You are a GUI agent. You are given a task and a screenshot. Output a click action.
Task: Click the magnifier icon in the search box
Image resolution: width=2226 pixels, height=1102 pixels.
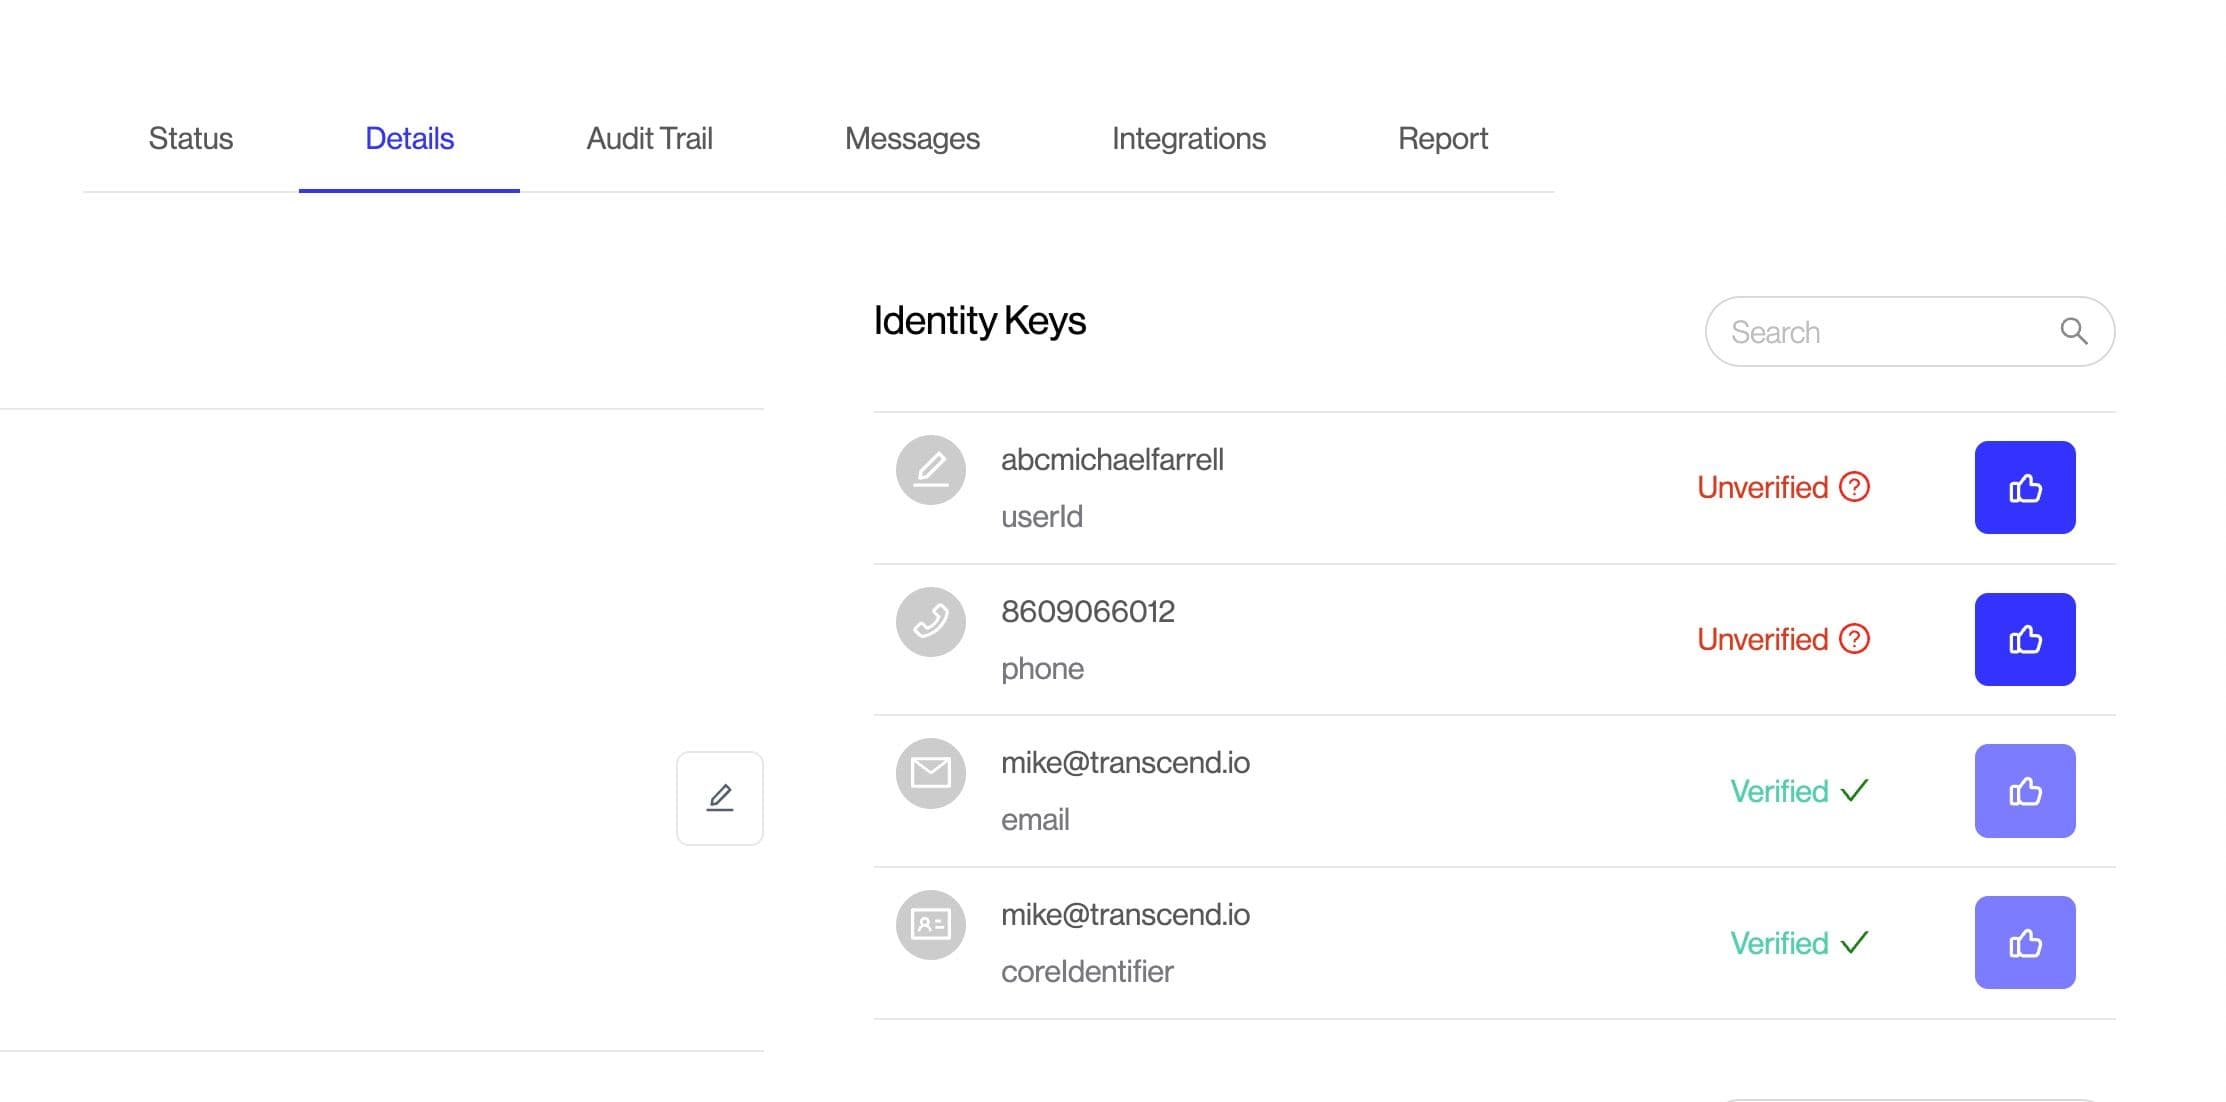2073,331
